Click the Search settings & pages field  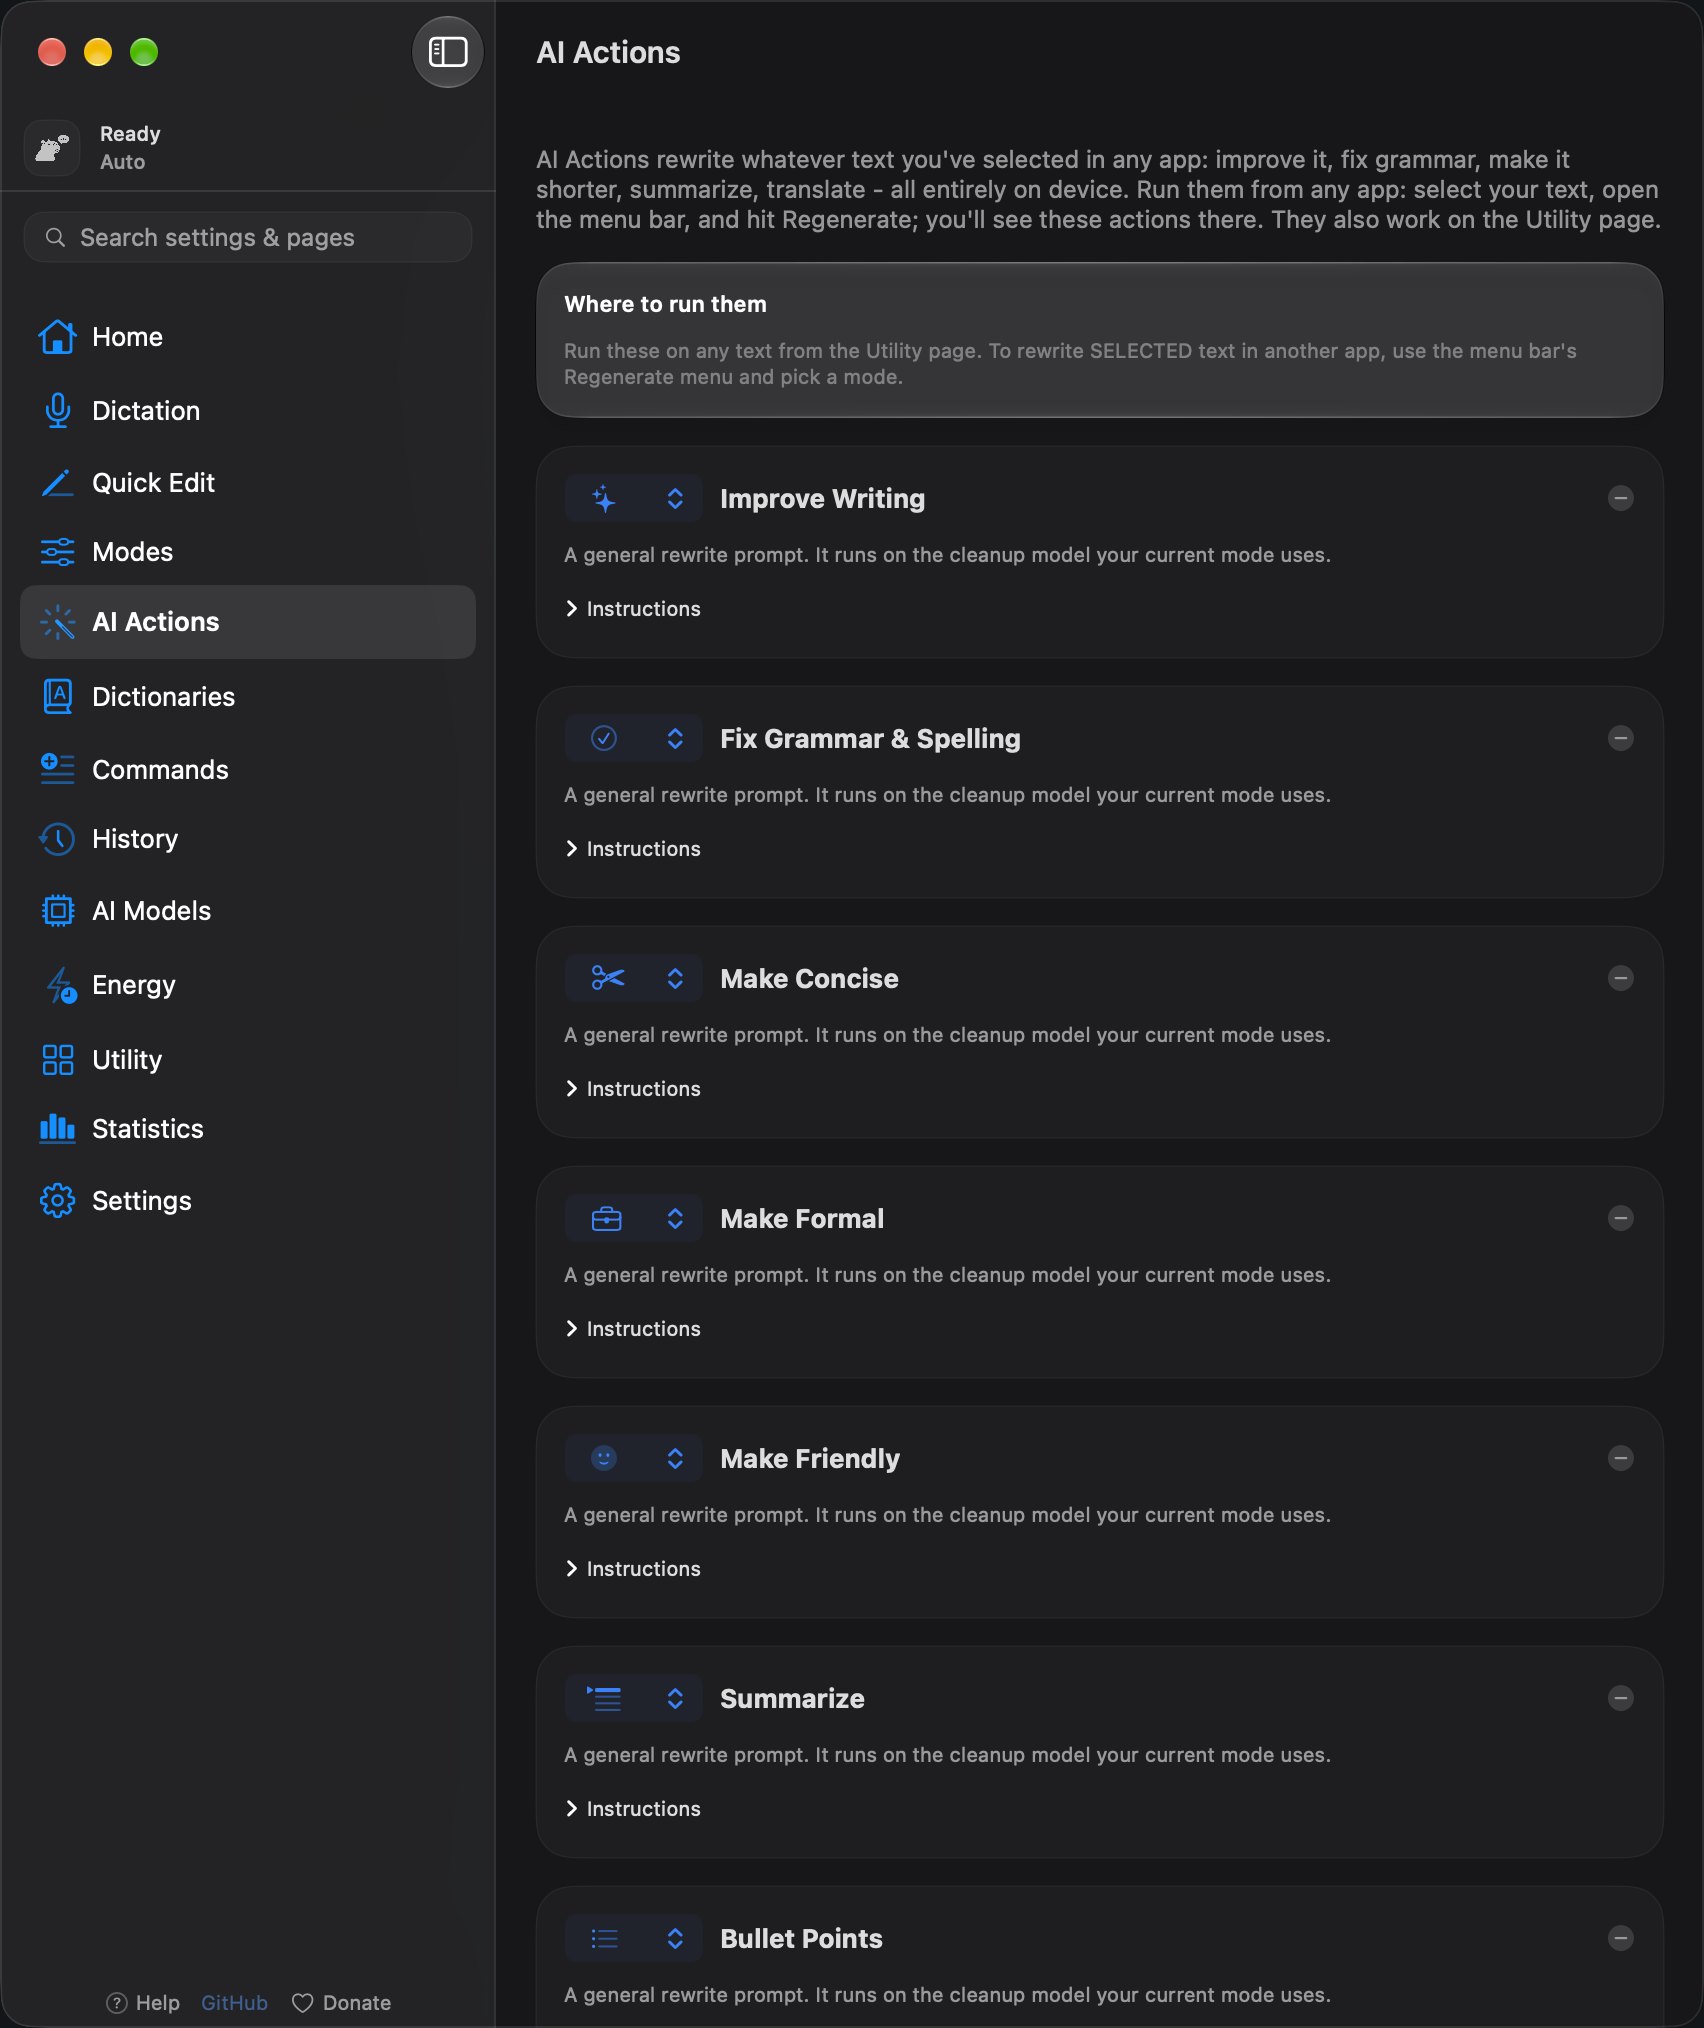pos(247,237)
